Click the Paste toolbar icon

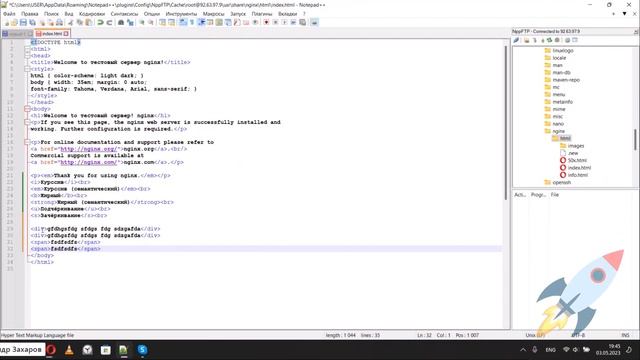pos(88,22)
